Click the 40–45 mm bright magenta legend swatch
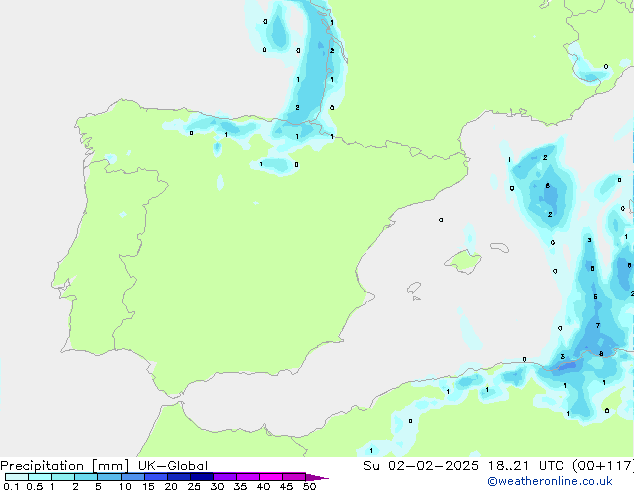This screenshot has width=634, height=490. pyautogui.click(x=271, y=477)
